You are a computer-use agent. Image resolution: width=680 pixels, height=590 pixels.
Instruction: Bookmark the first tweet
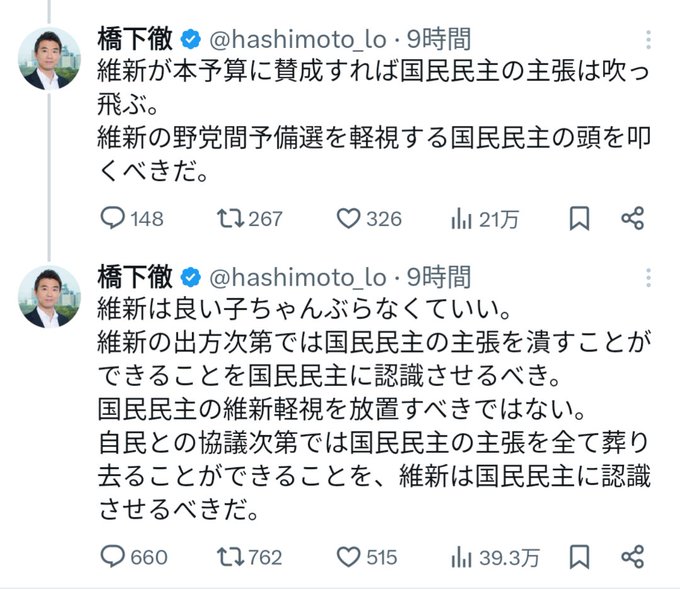tap(579, 218)
